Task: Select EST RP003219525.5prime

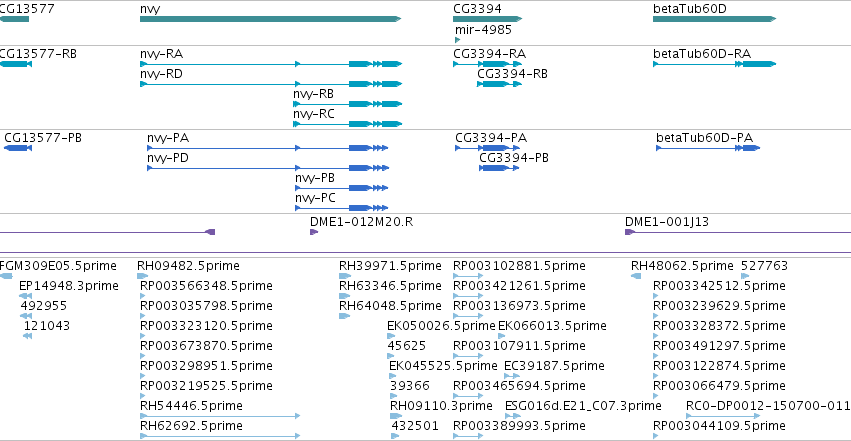Action: [143, 397]
